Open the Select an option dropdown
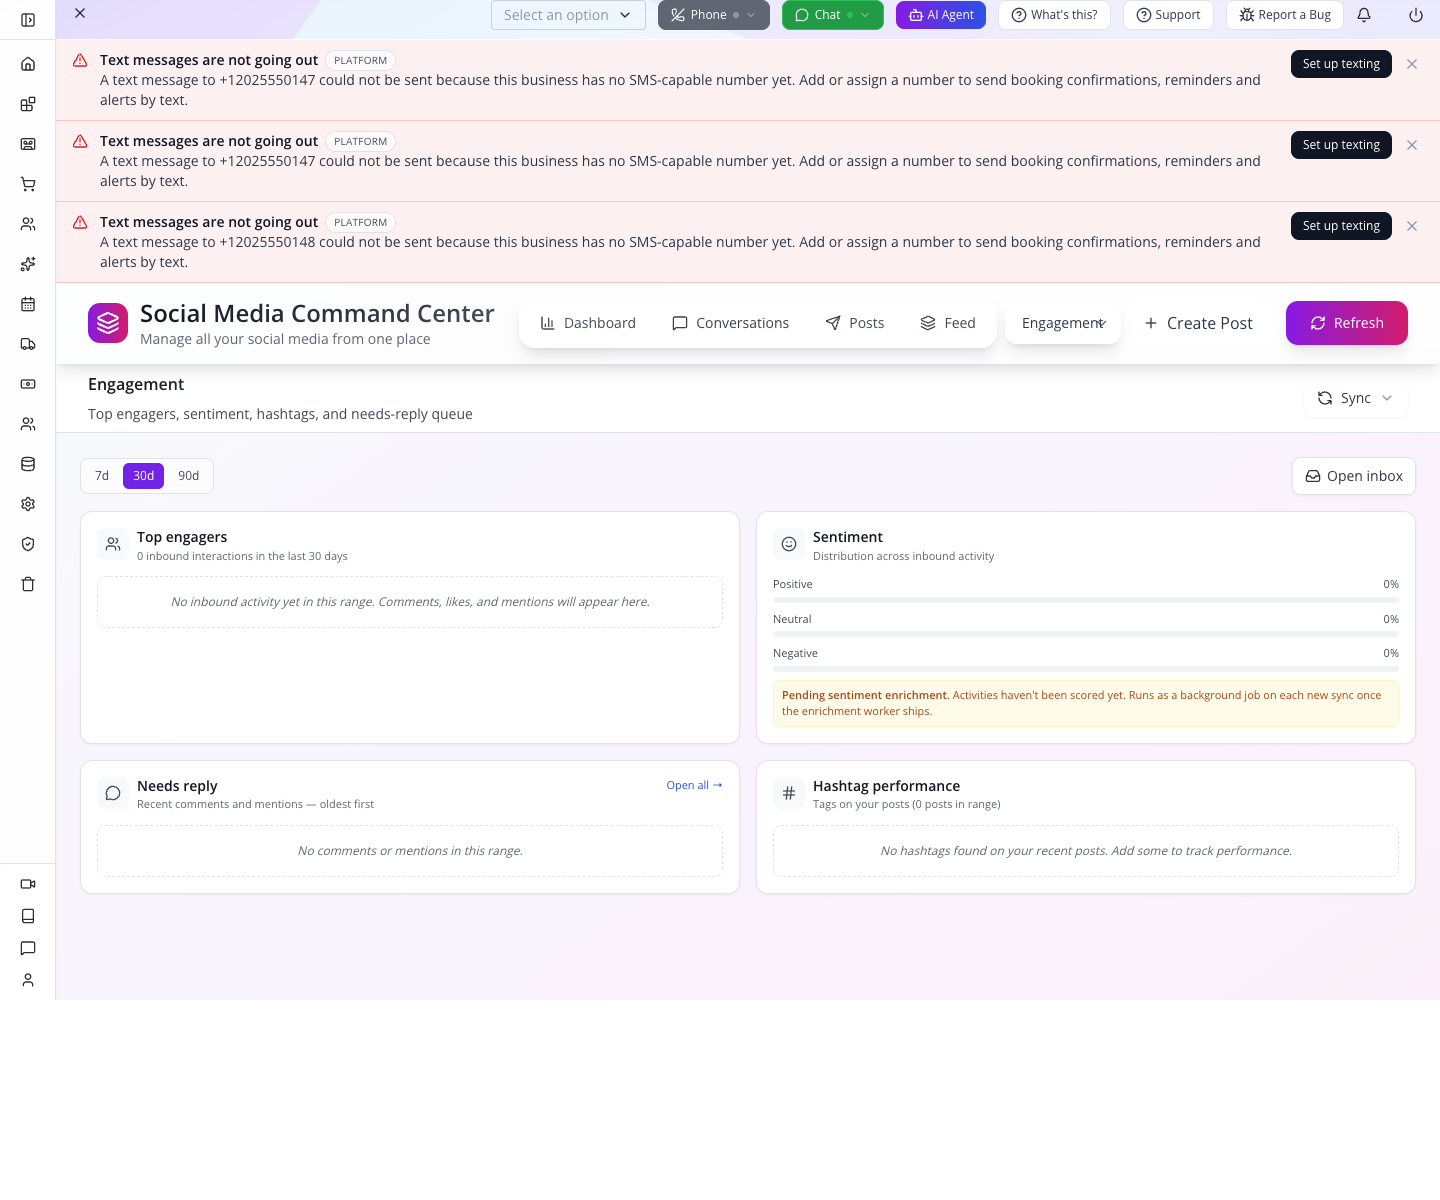The image size is (1440, 1200). coord(568,15)
